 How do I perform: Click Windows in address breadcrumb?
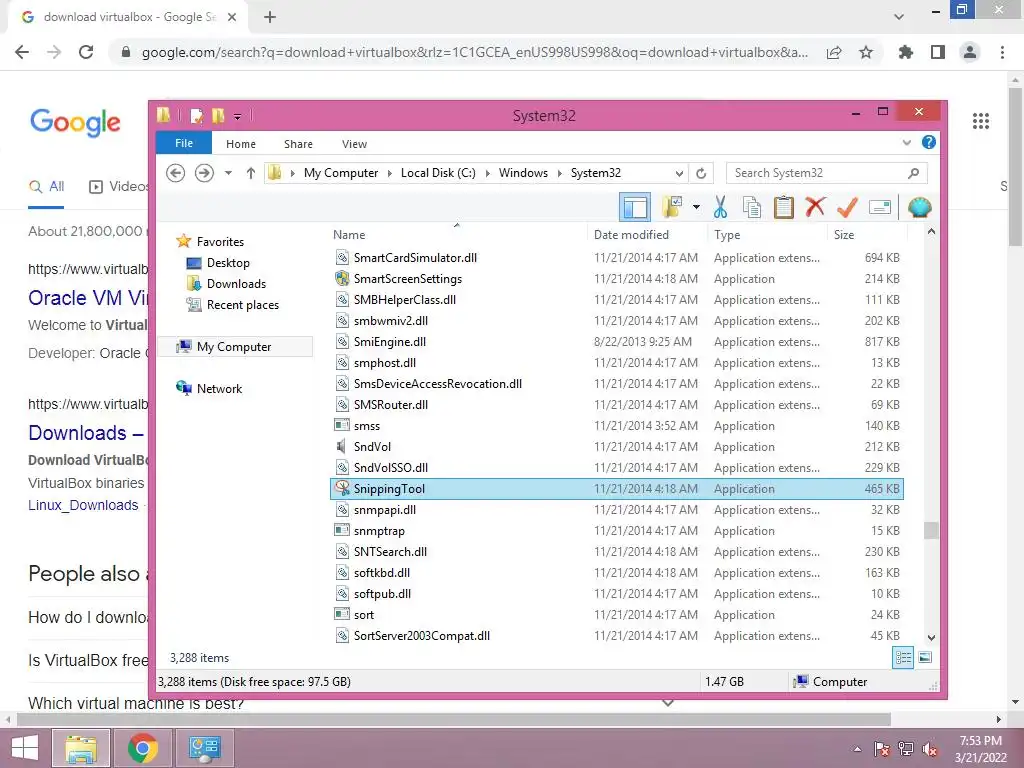(523, 173)
